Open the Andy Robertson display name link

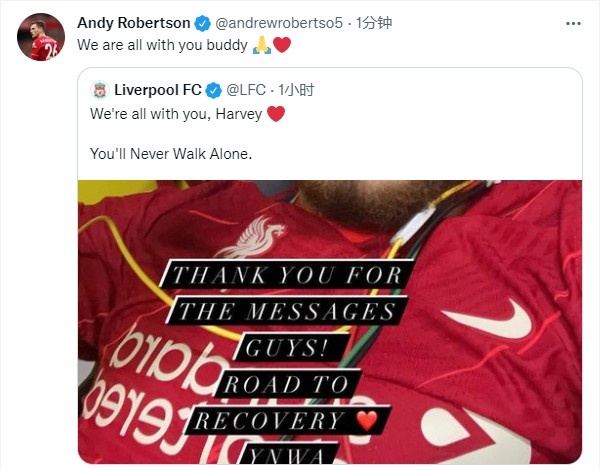134,23
